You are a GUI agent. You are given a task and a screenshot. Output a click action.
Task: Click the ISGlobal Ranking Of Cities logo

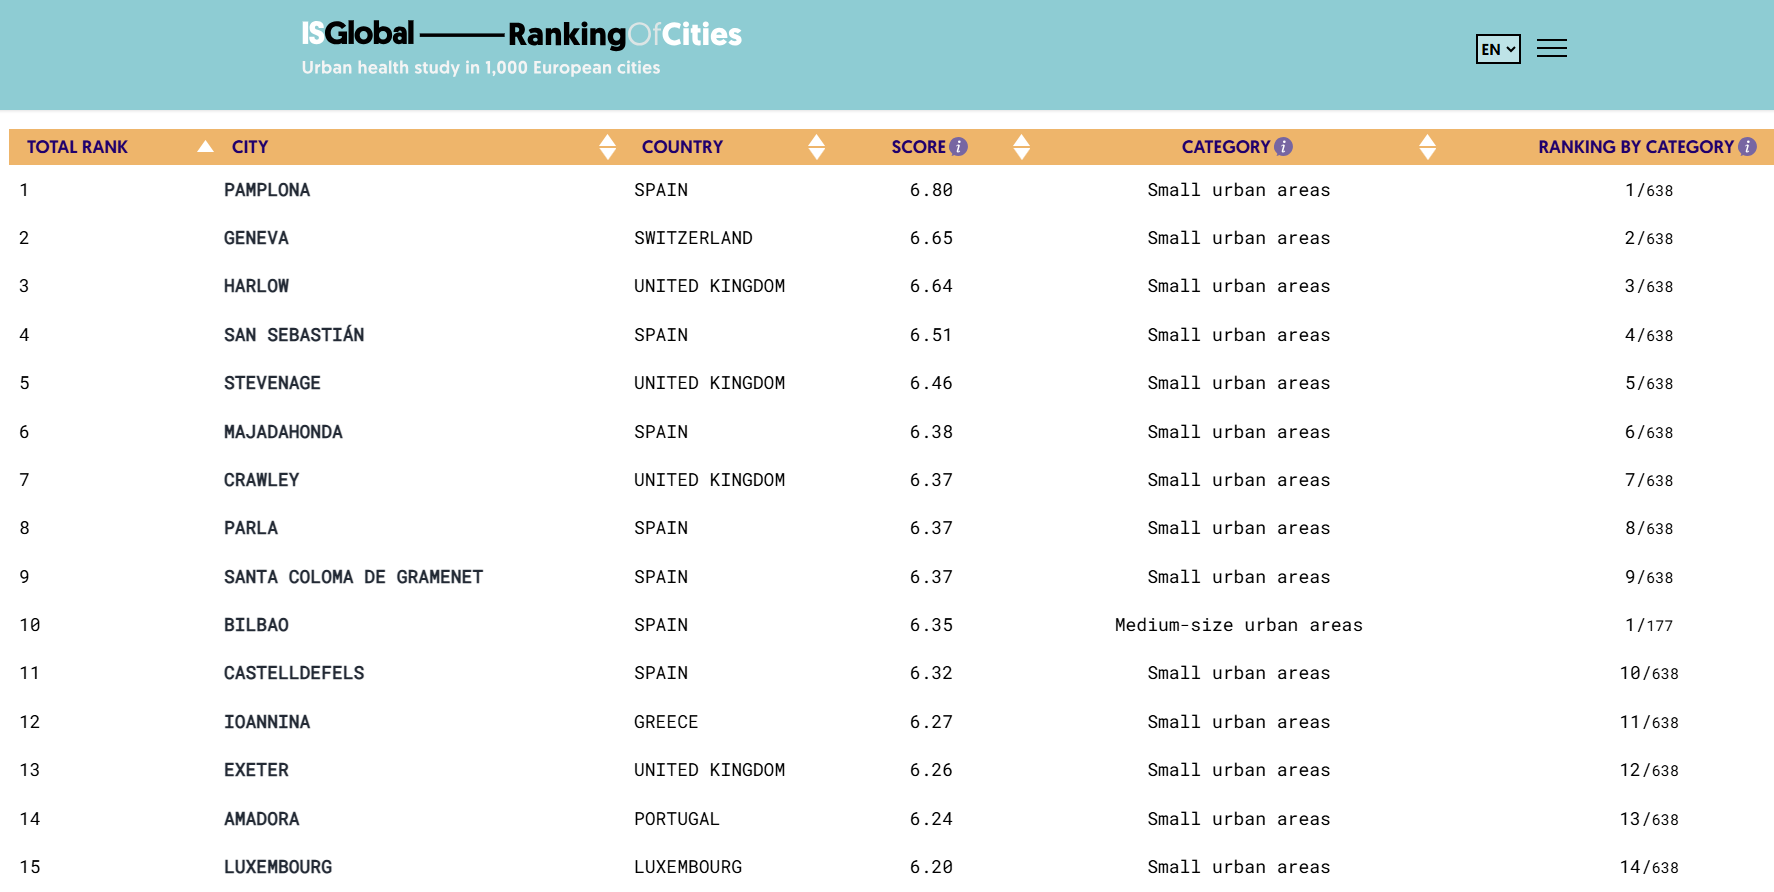[522, 34]
